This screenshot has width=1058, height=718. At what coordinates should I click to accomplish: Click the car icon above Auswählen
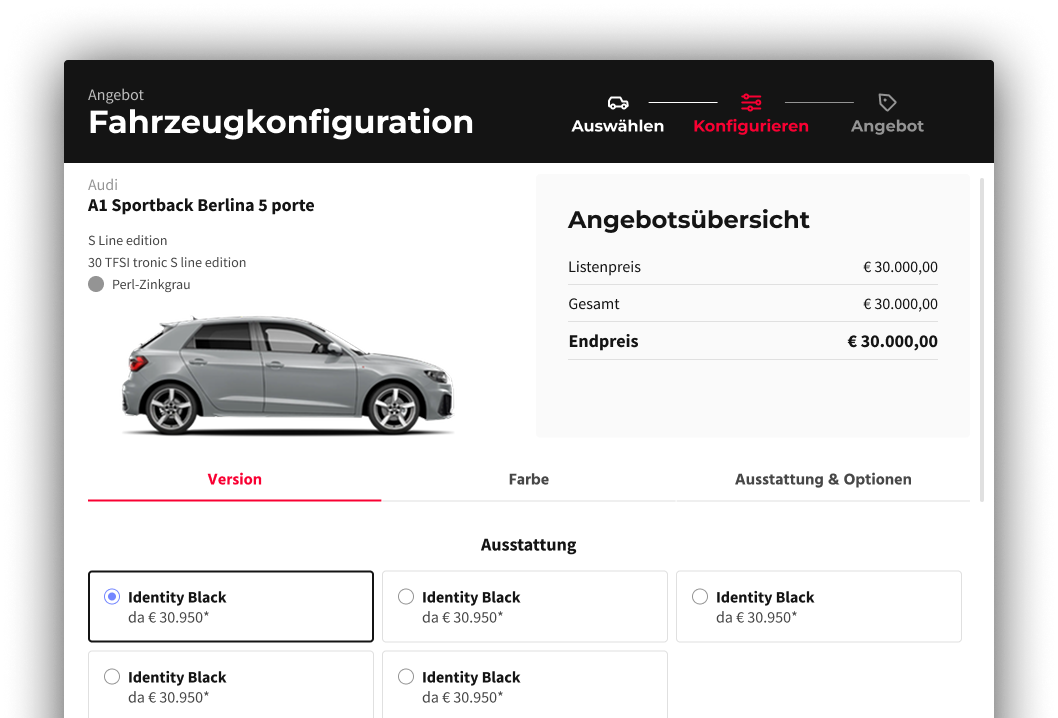coord(617,103)
